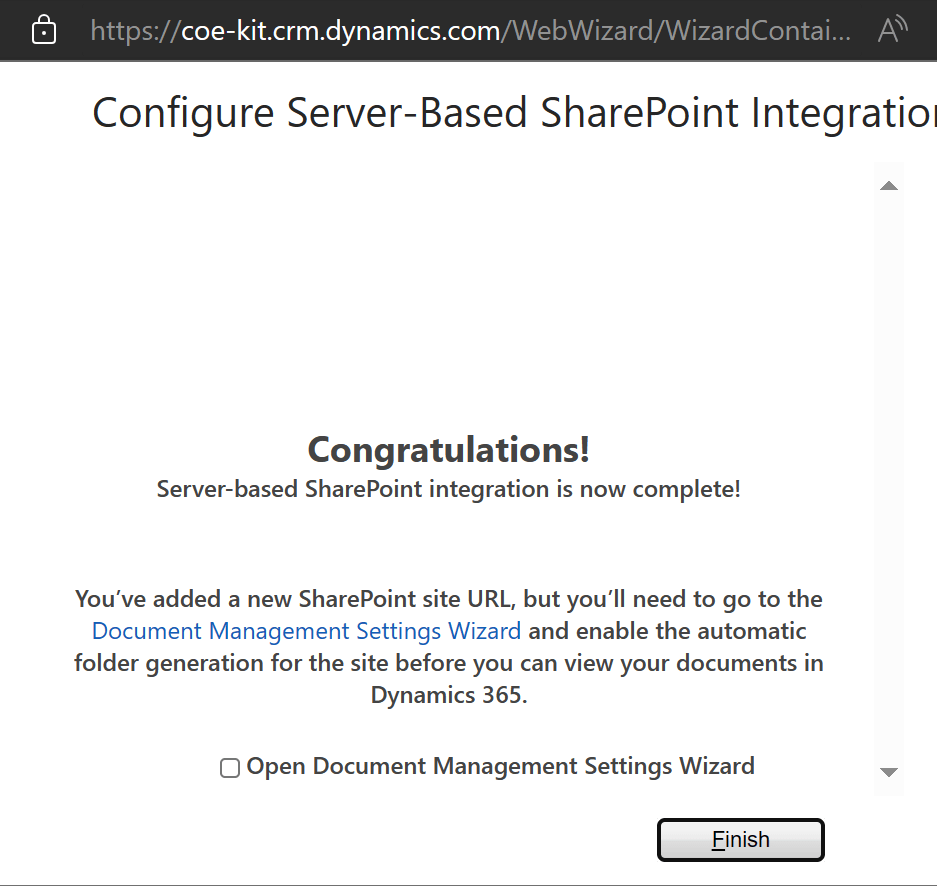The height and width of the screenshot is (886, 937).
Task: Check Open Document Management Settings Wizard checkbox
Action: coord(230,768)
